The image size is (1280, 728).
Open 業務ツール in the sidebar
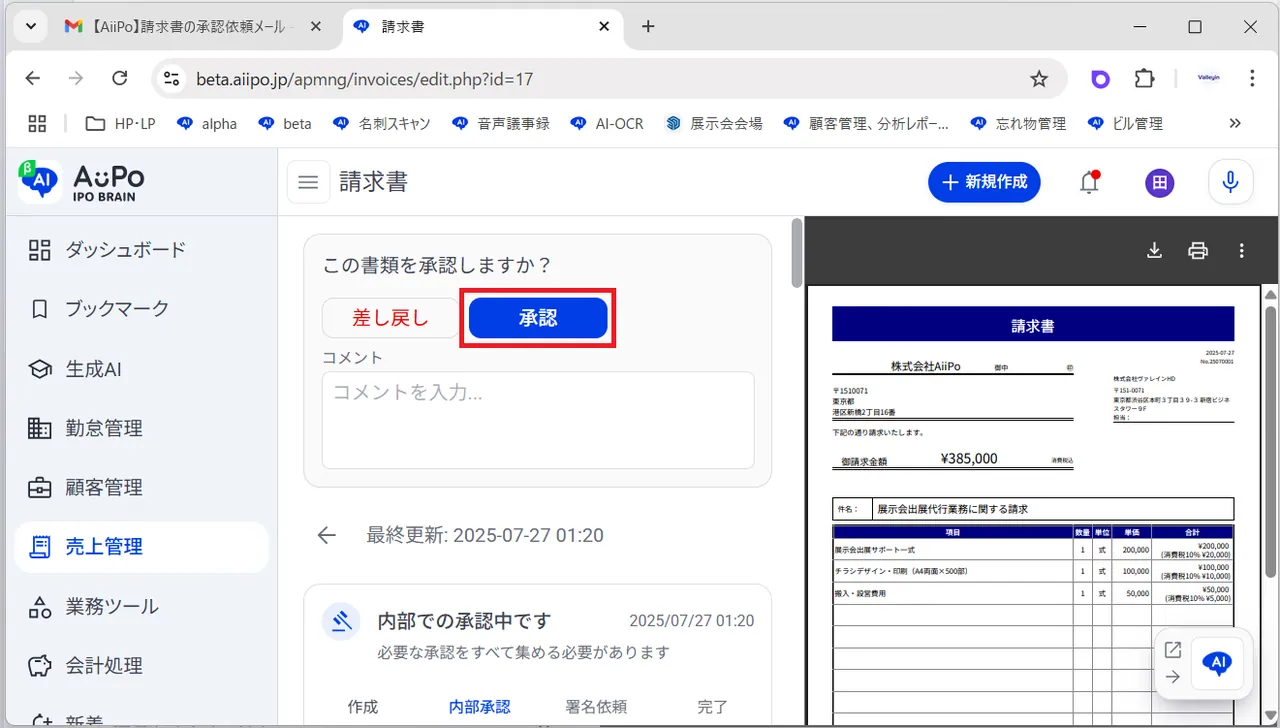[141, 606]
